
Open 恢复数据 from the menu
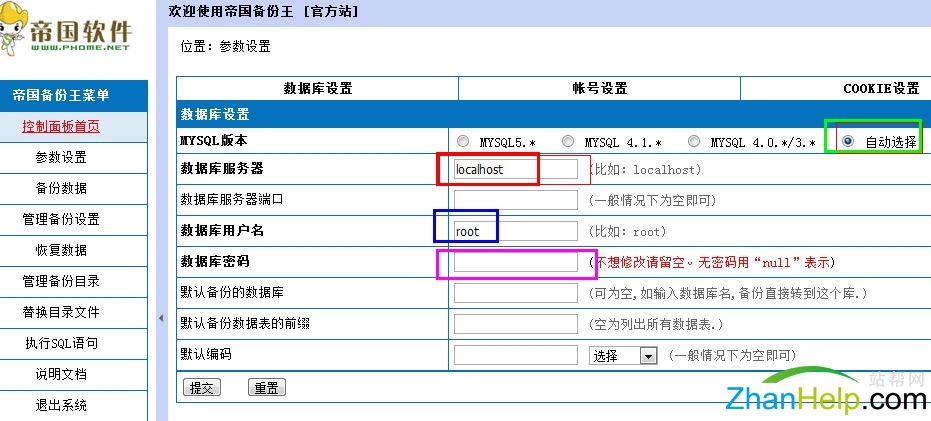coord(61,250)
